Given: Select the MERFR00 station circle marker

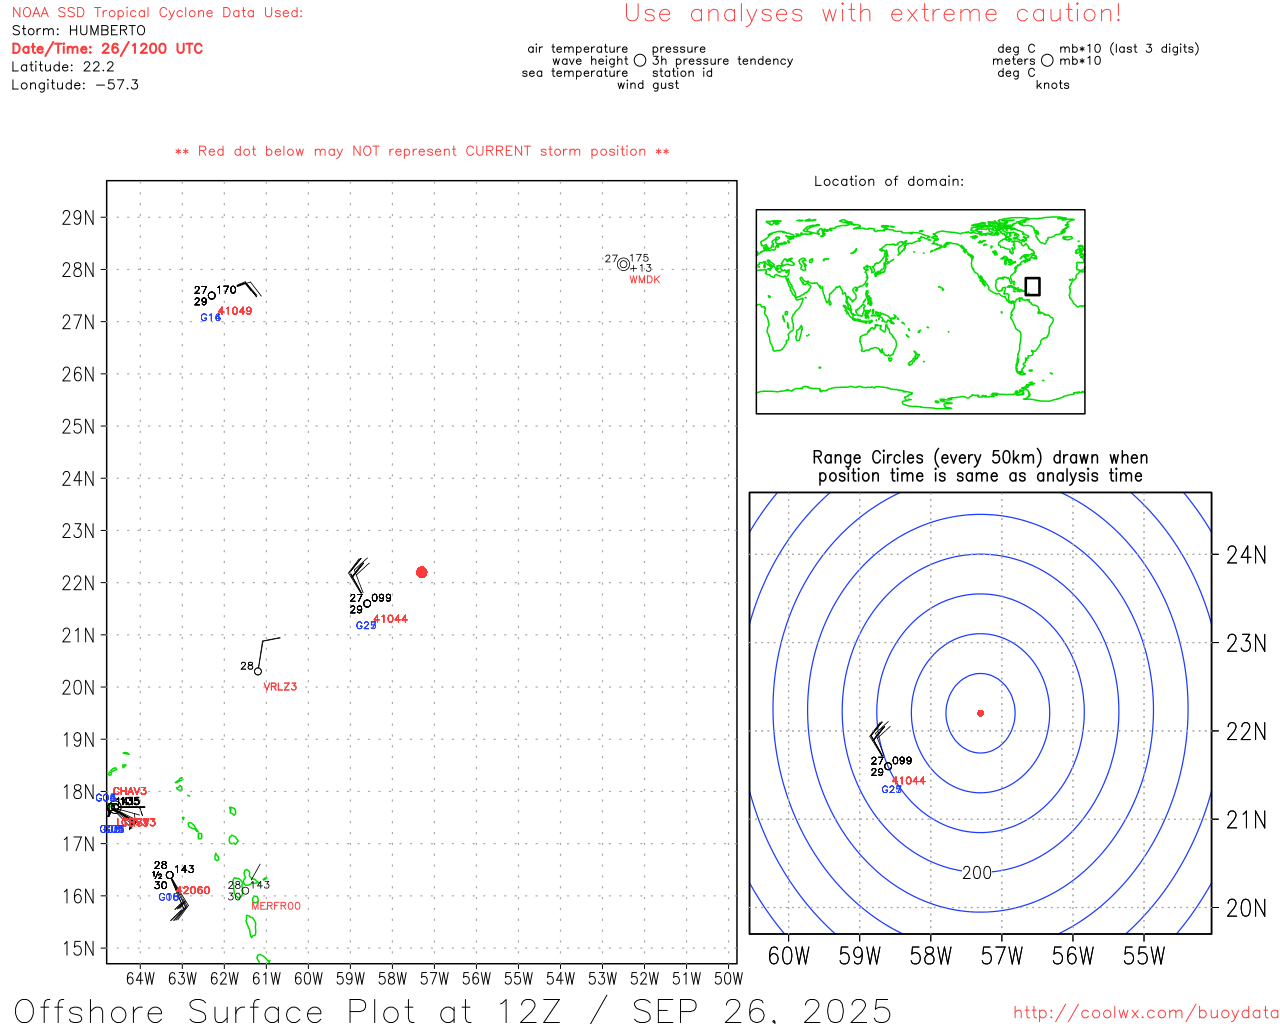Looking at the screenshot, I should pos(245,891).
